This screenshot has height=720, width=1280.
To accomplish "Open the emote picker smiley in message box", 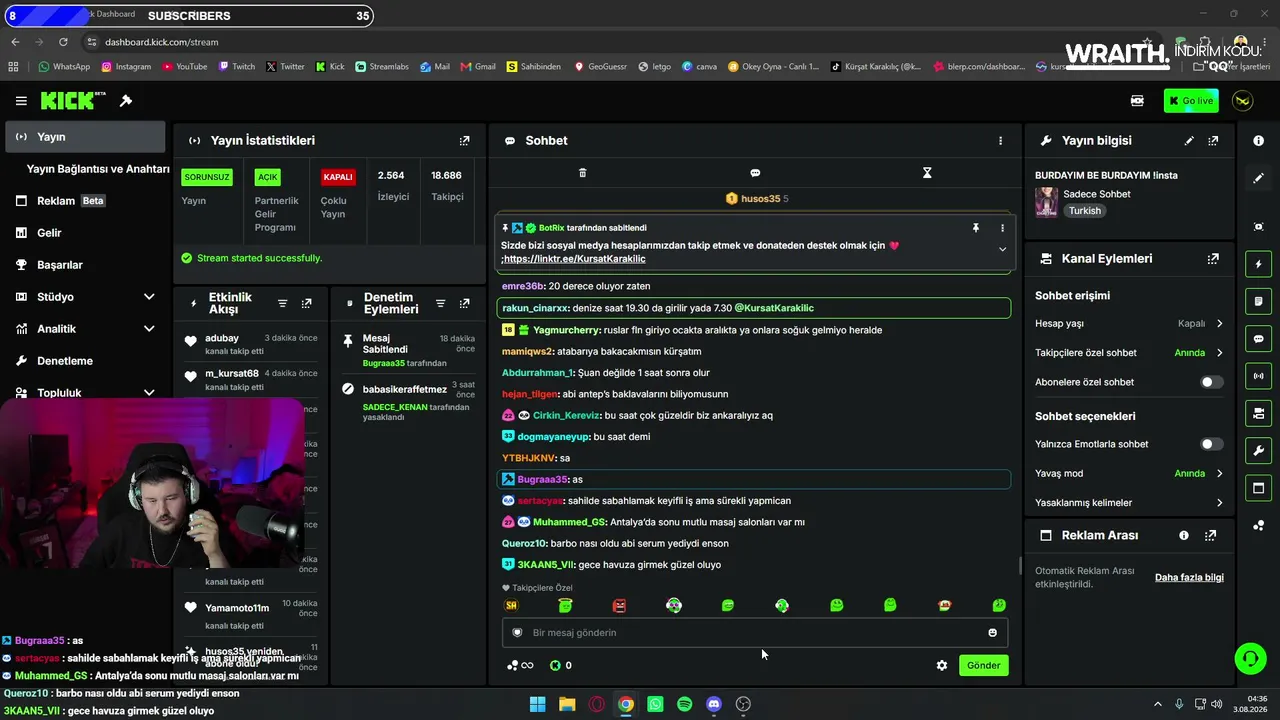I will coord(992,633).
